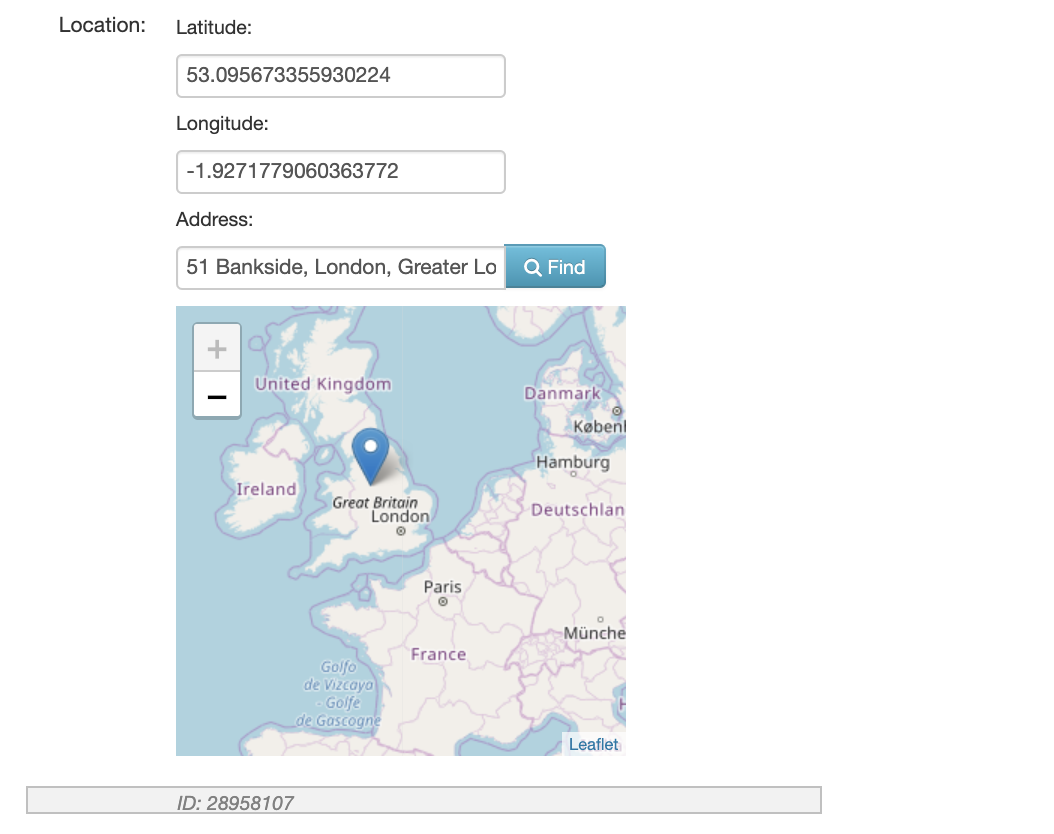
Task: Click the Paris city dot on map
Action: point(443,601)
